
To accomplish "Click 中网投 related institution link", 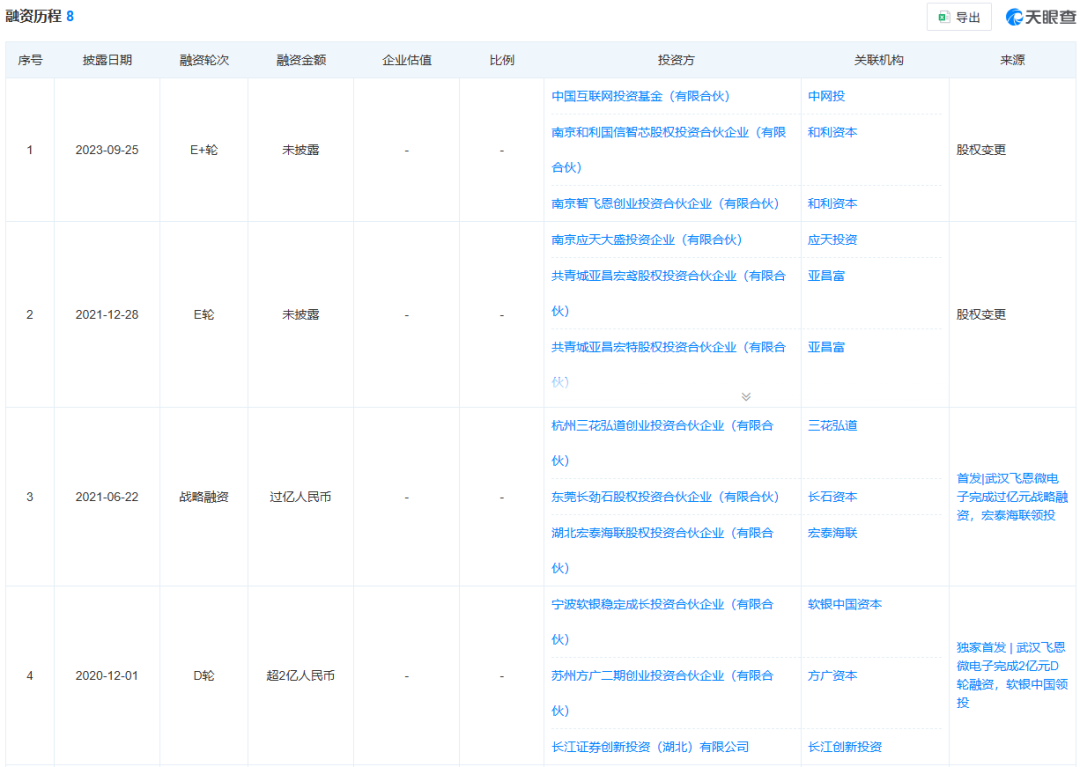I will tap(826, 96).
